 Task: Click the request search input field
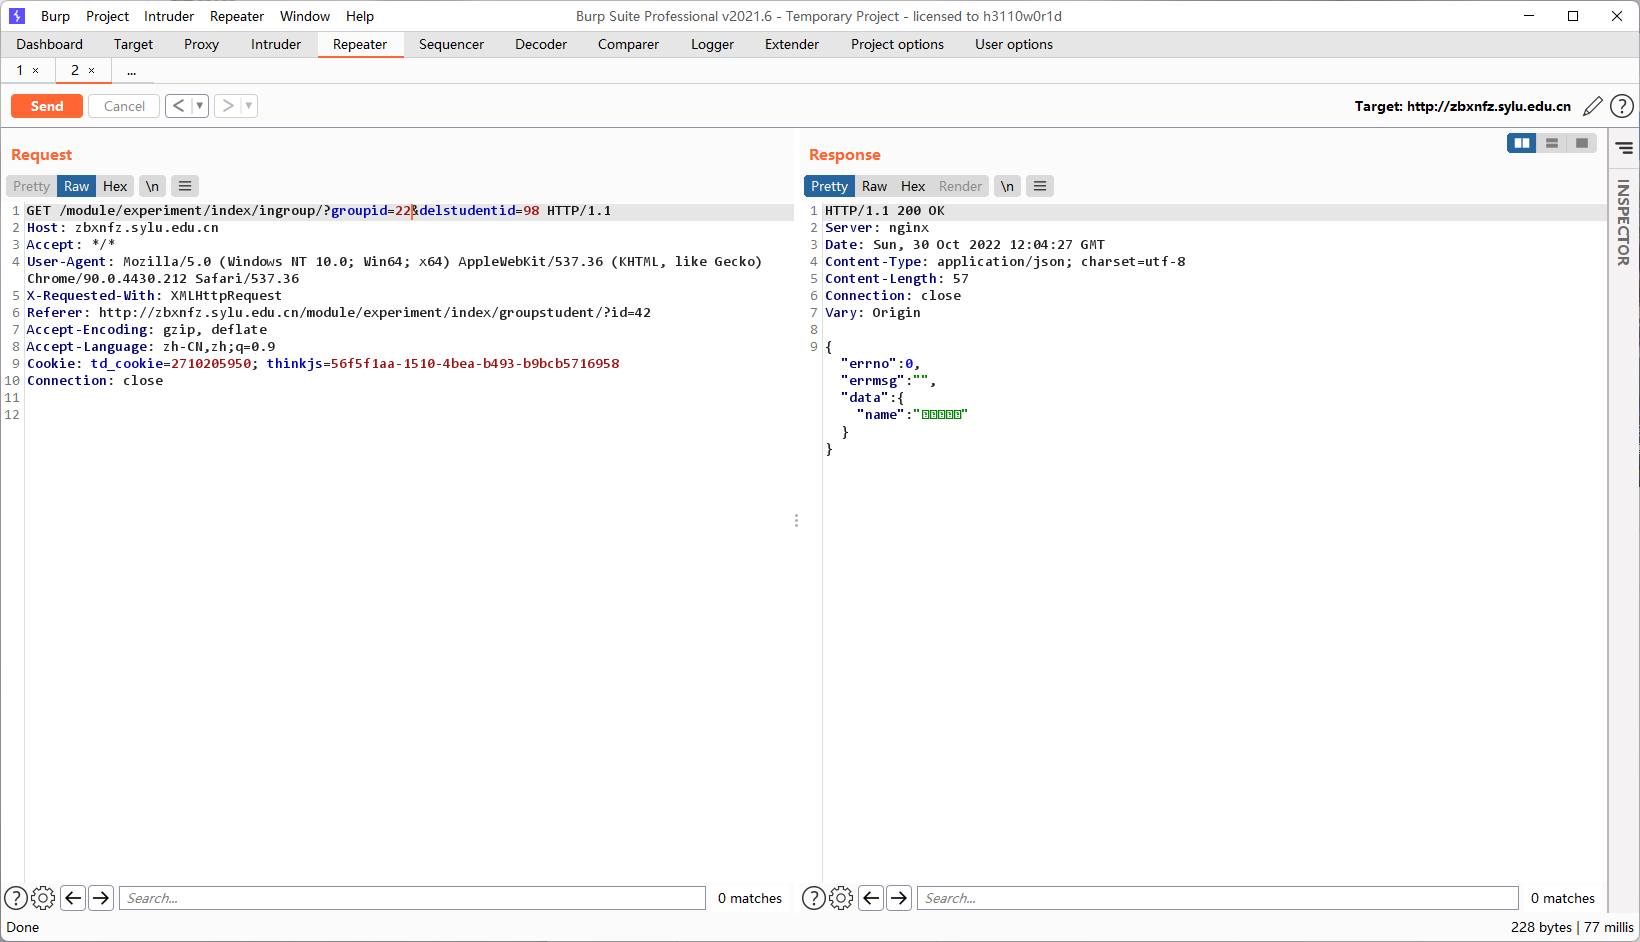(x=412, y=898)
